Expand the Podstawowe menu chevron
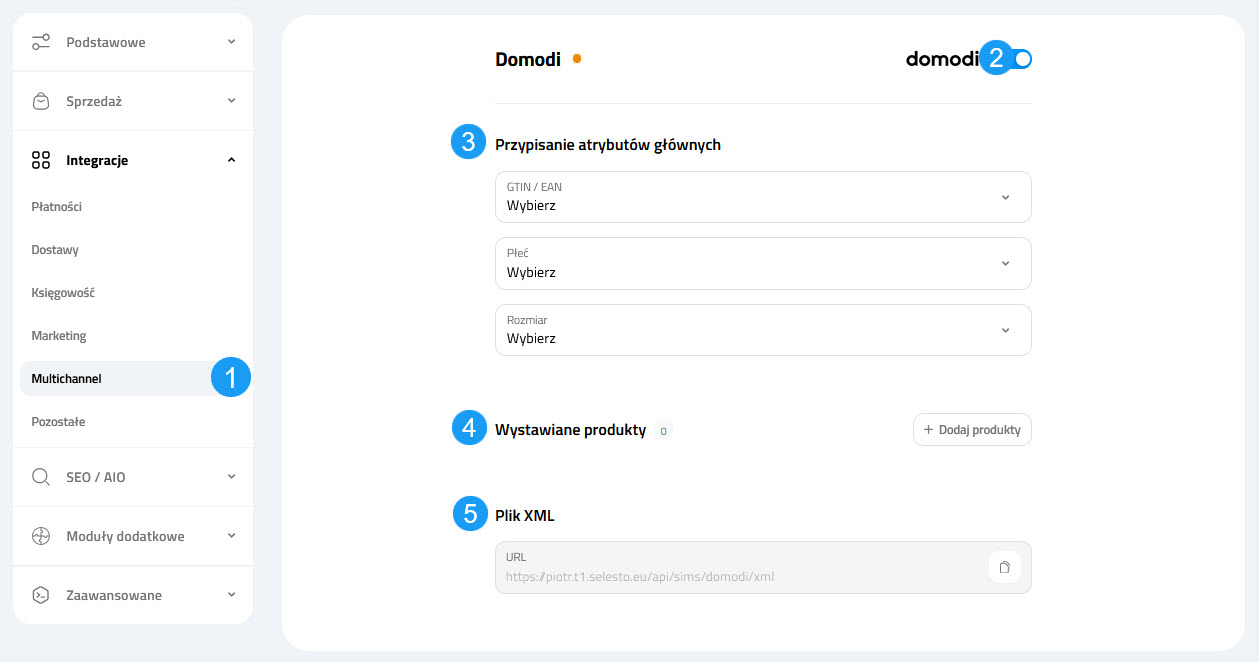1259x662 pixels. [x=231, y=42]
